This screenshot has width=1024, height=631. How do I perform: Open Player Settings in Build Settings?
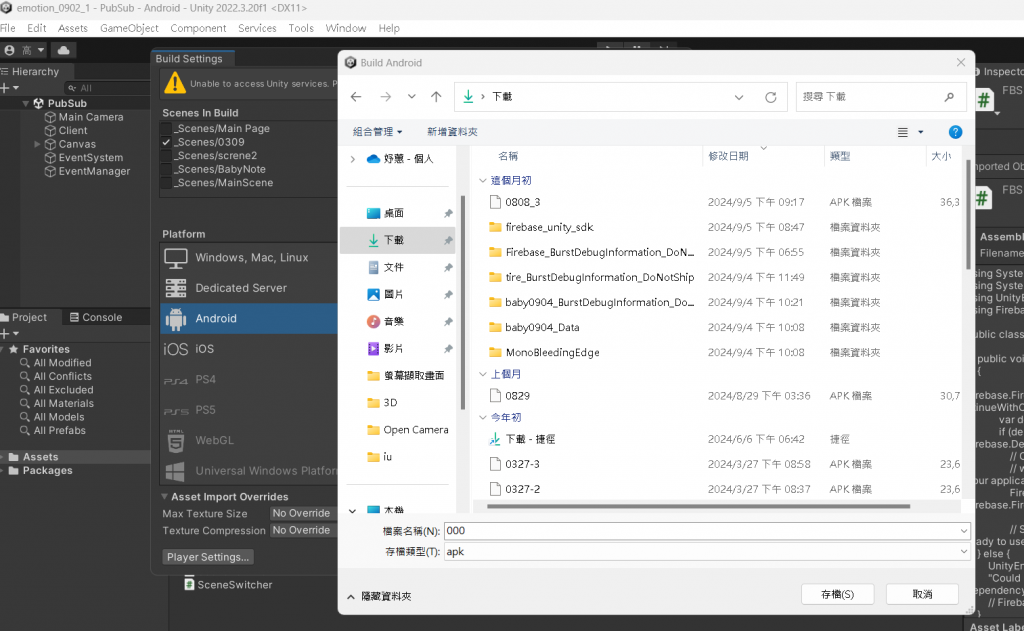point(208,557)
